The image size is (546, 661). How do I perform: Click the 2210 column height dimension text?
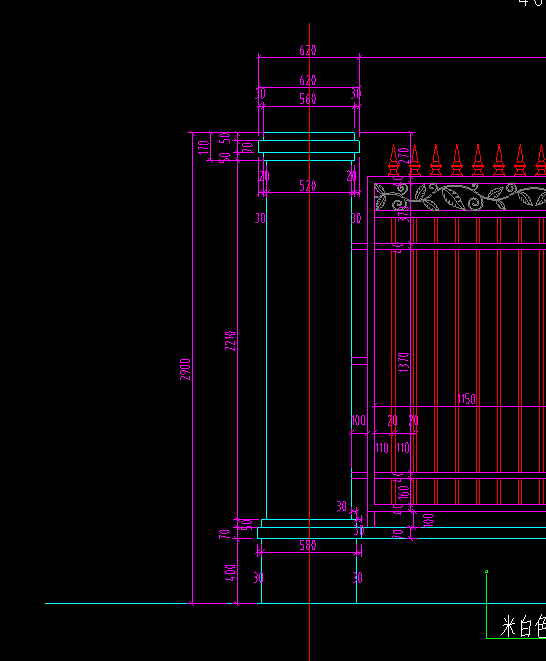[230, 341]
